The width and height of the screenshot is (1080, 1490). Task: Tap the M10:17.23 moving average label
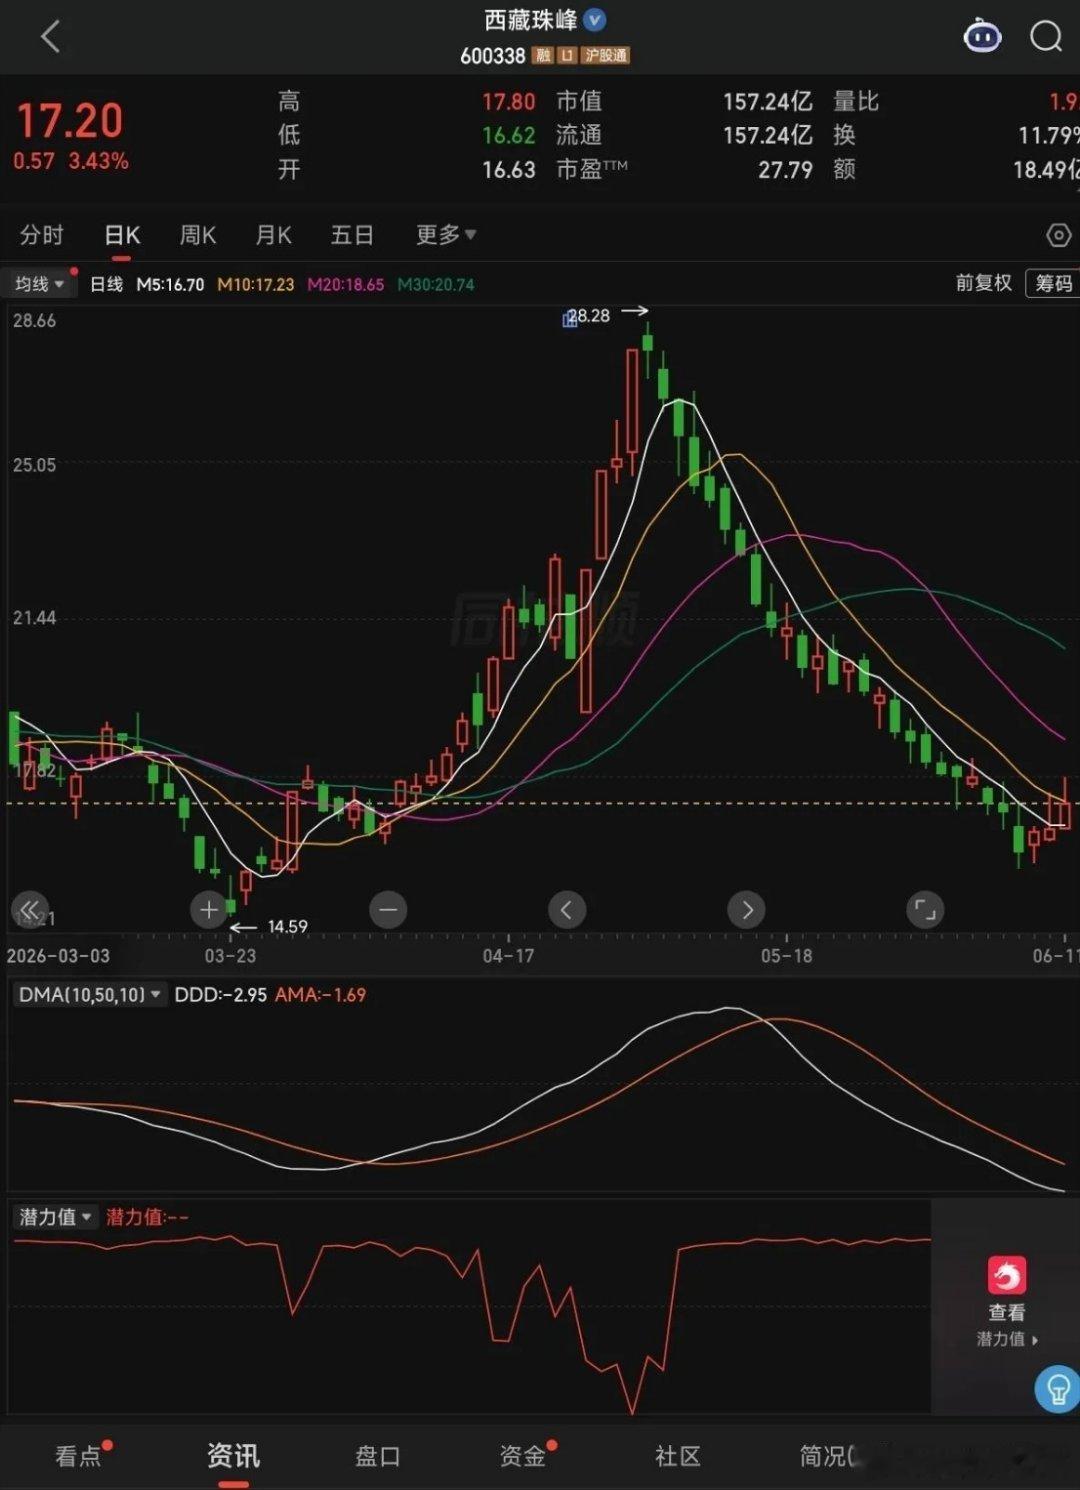[x=256, y=284]
